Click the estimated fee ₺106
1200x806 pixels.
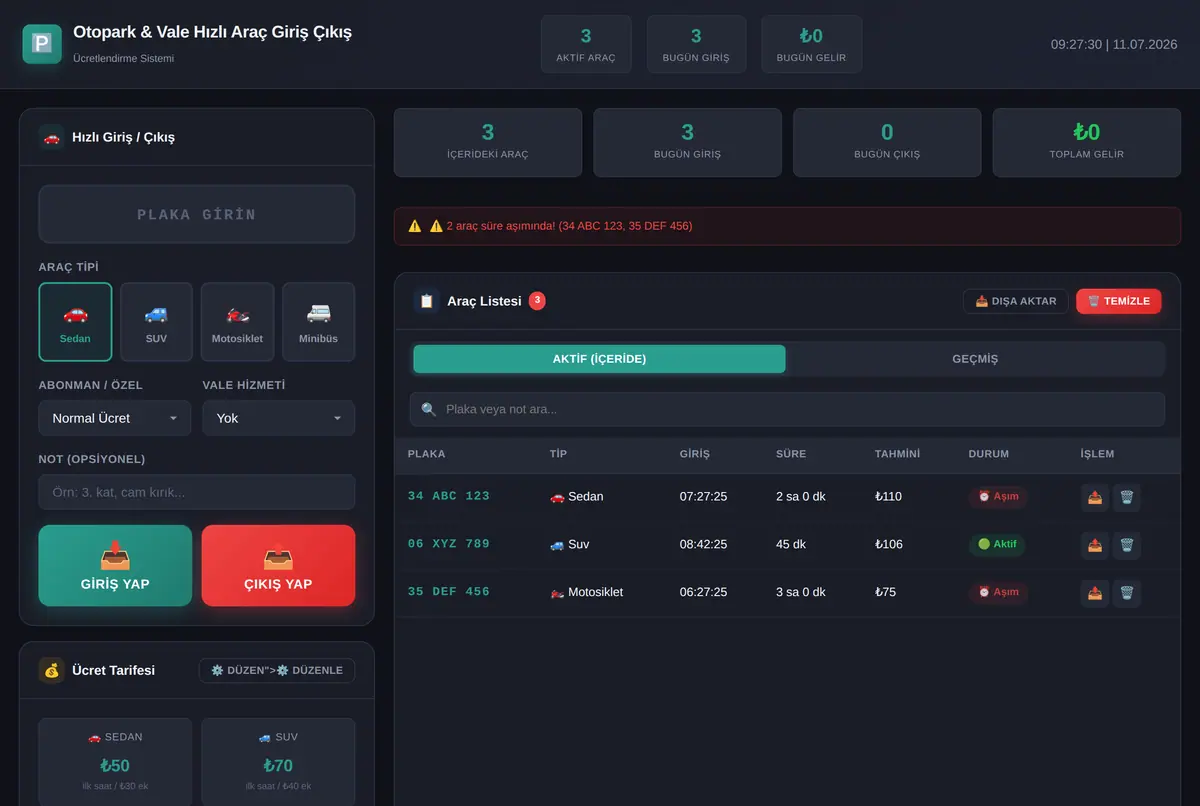(x=889, y=544)
